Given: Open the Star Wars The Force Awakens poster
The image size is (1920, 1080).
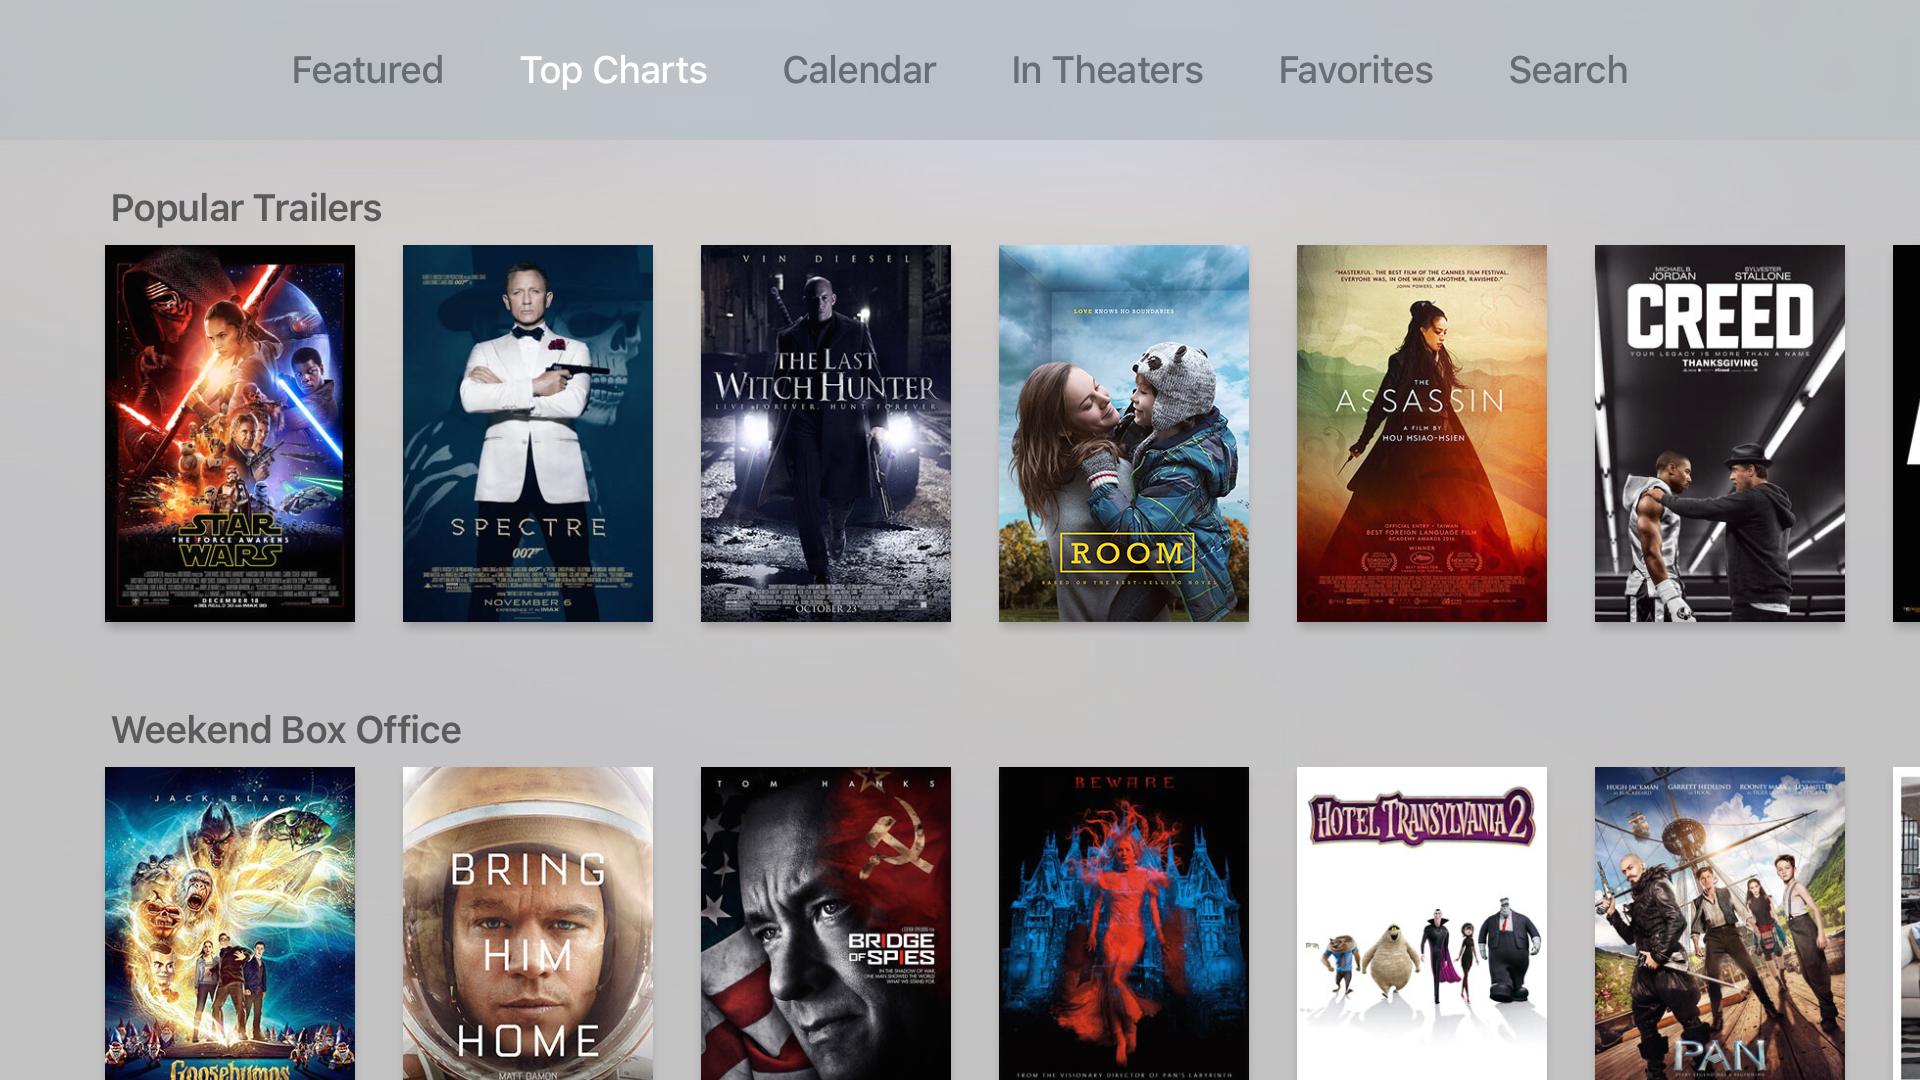Looking at the screenshot, I should click(230, 433).
